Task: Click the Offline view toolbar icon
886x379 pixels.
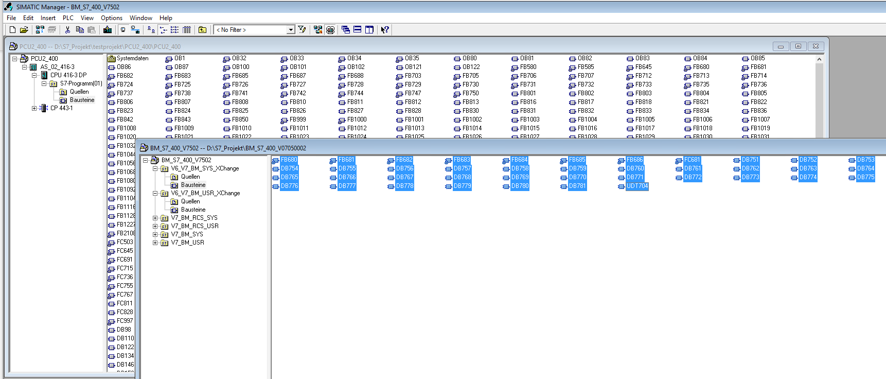Action: [123, 29]
